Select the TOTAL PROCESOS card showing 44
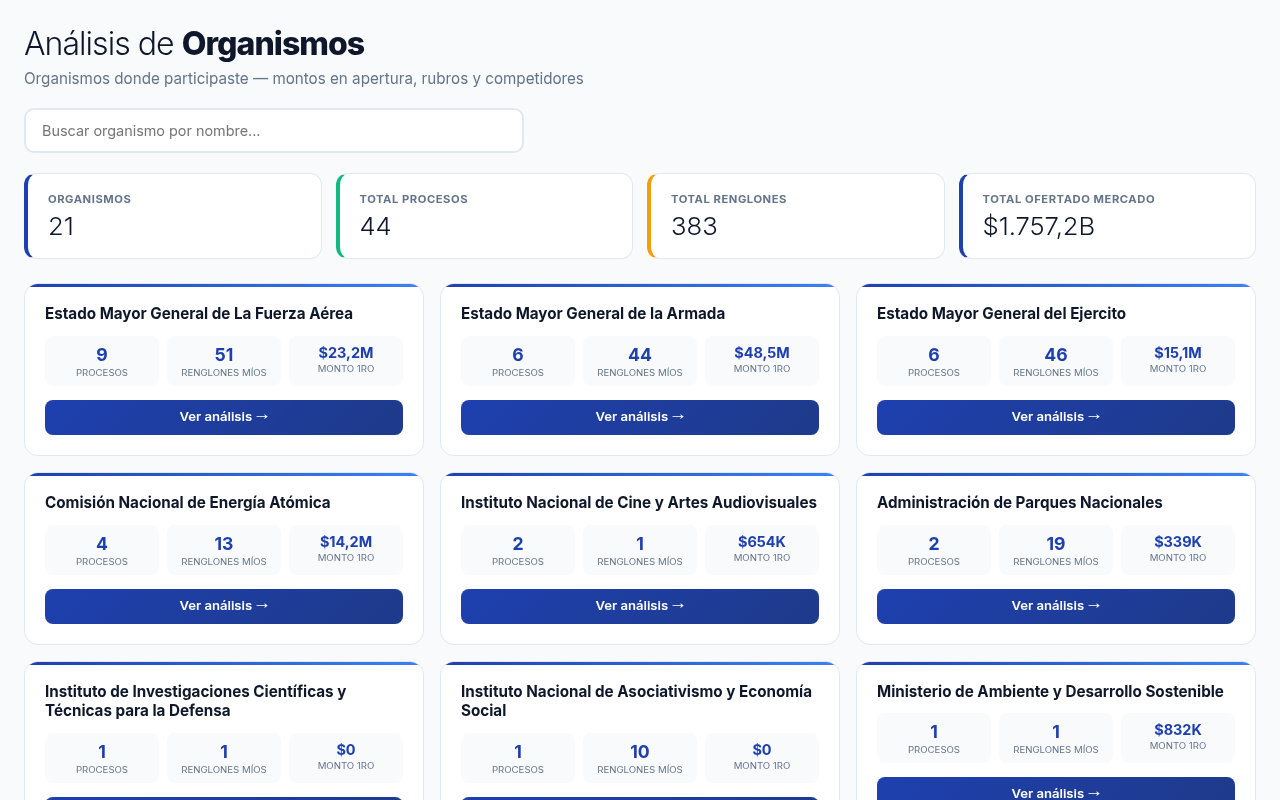 pyautogui.click(x=484, y=215)
